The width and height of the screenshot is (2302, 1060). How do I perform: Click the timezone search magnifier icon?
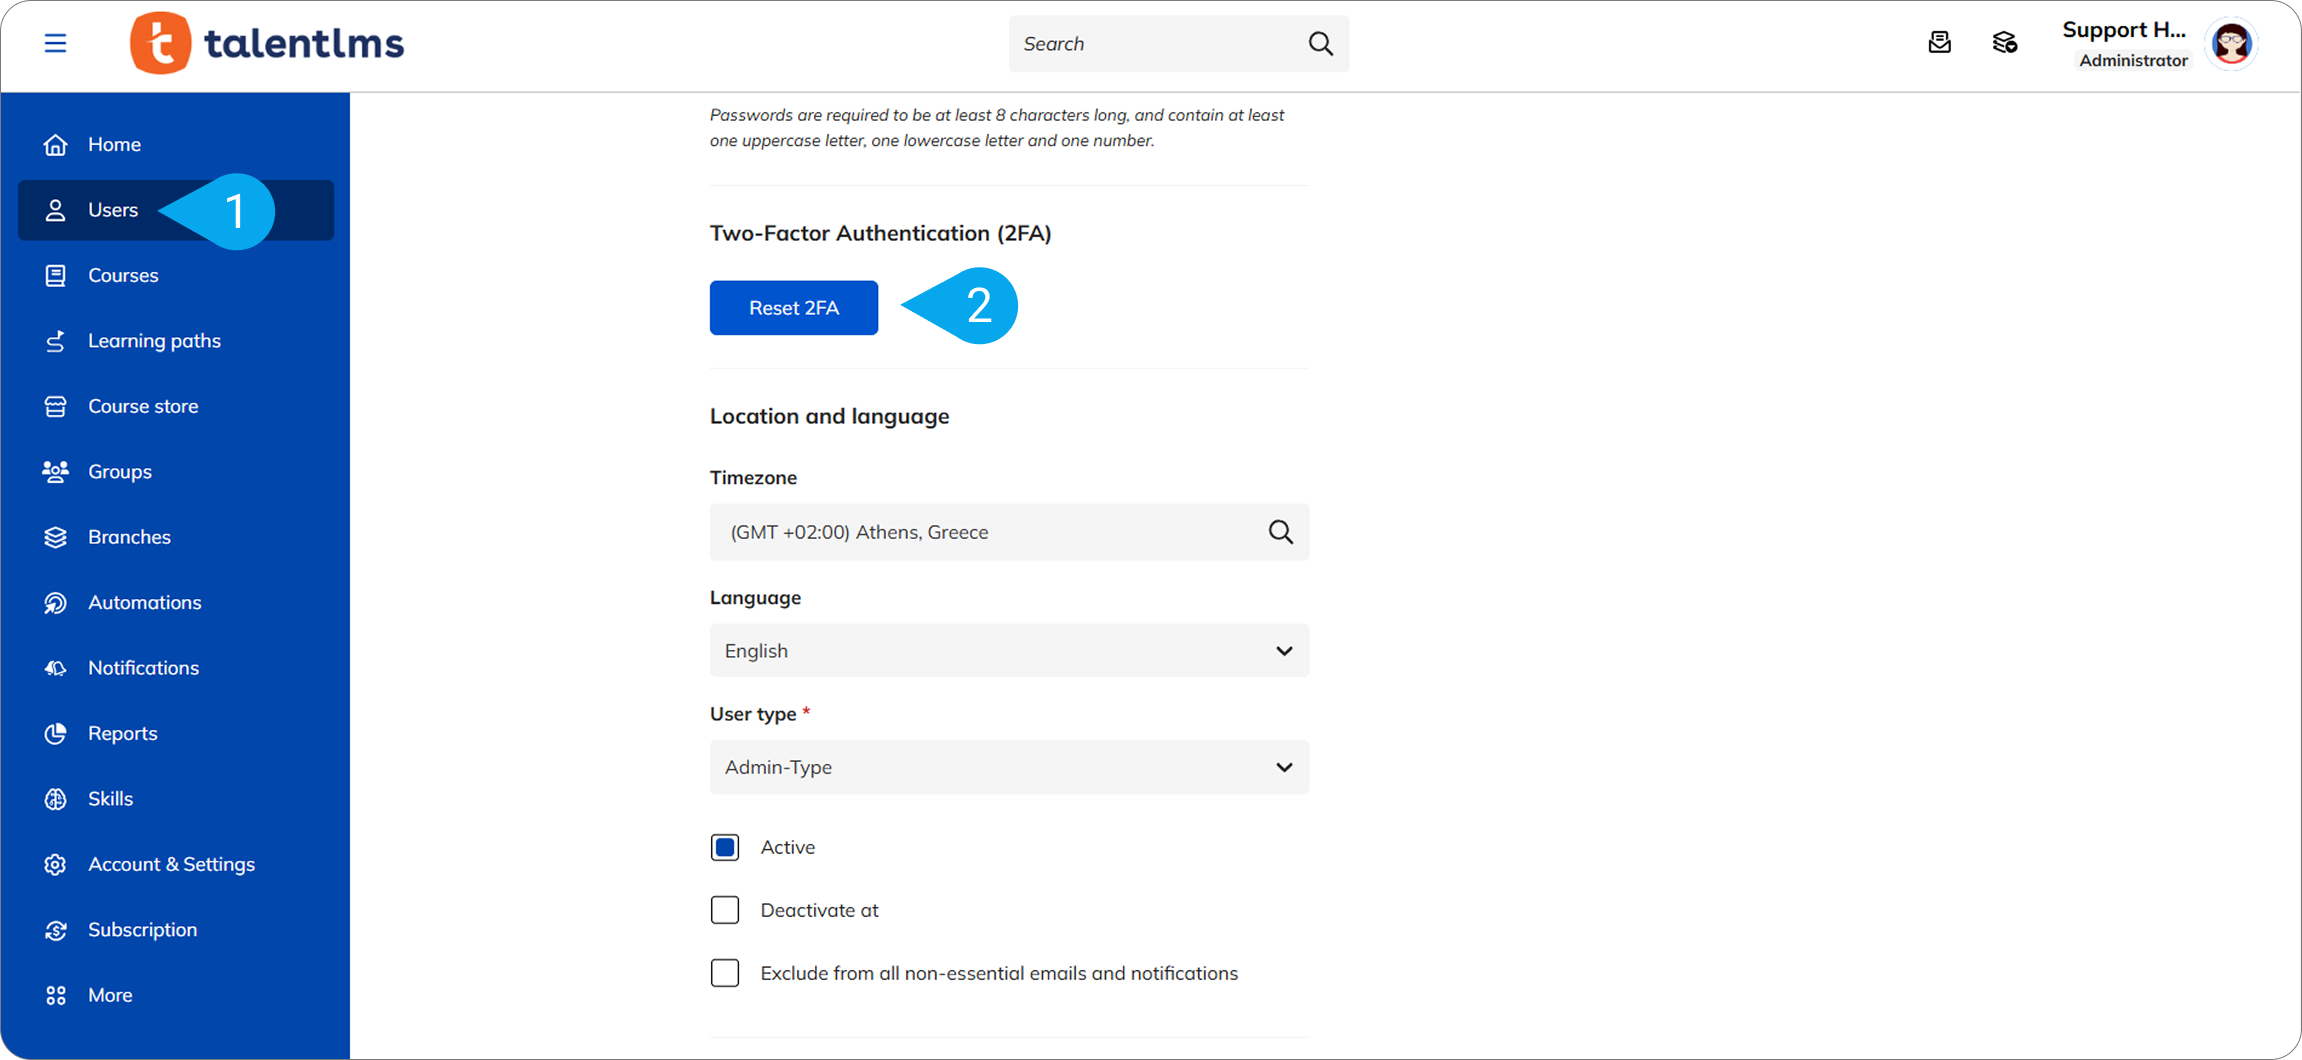[x=1280, y=532]
